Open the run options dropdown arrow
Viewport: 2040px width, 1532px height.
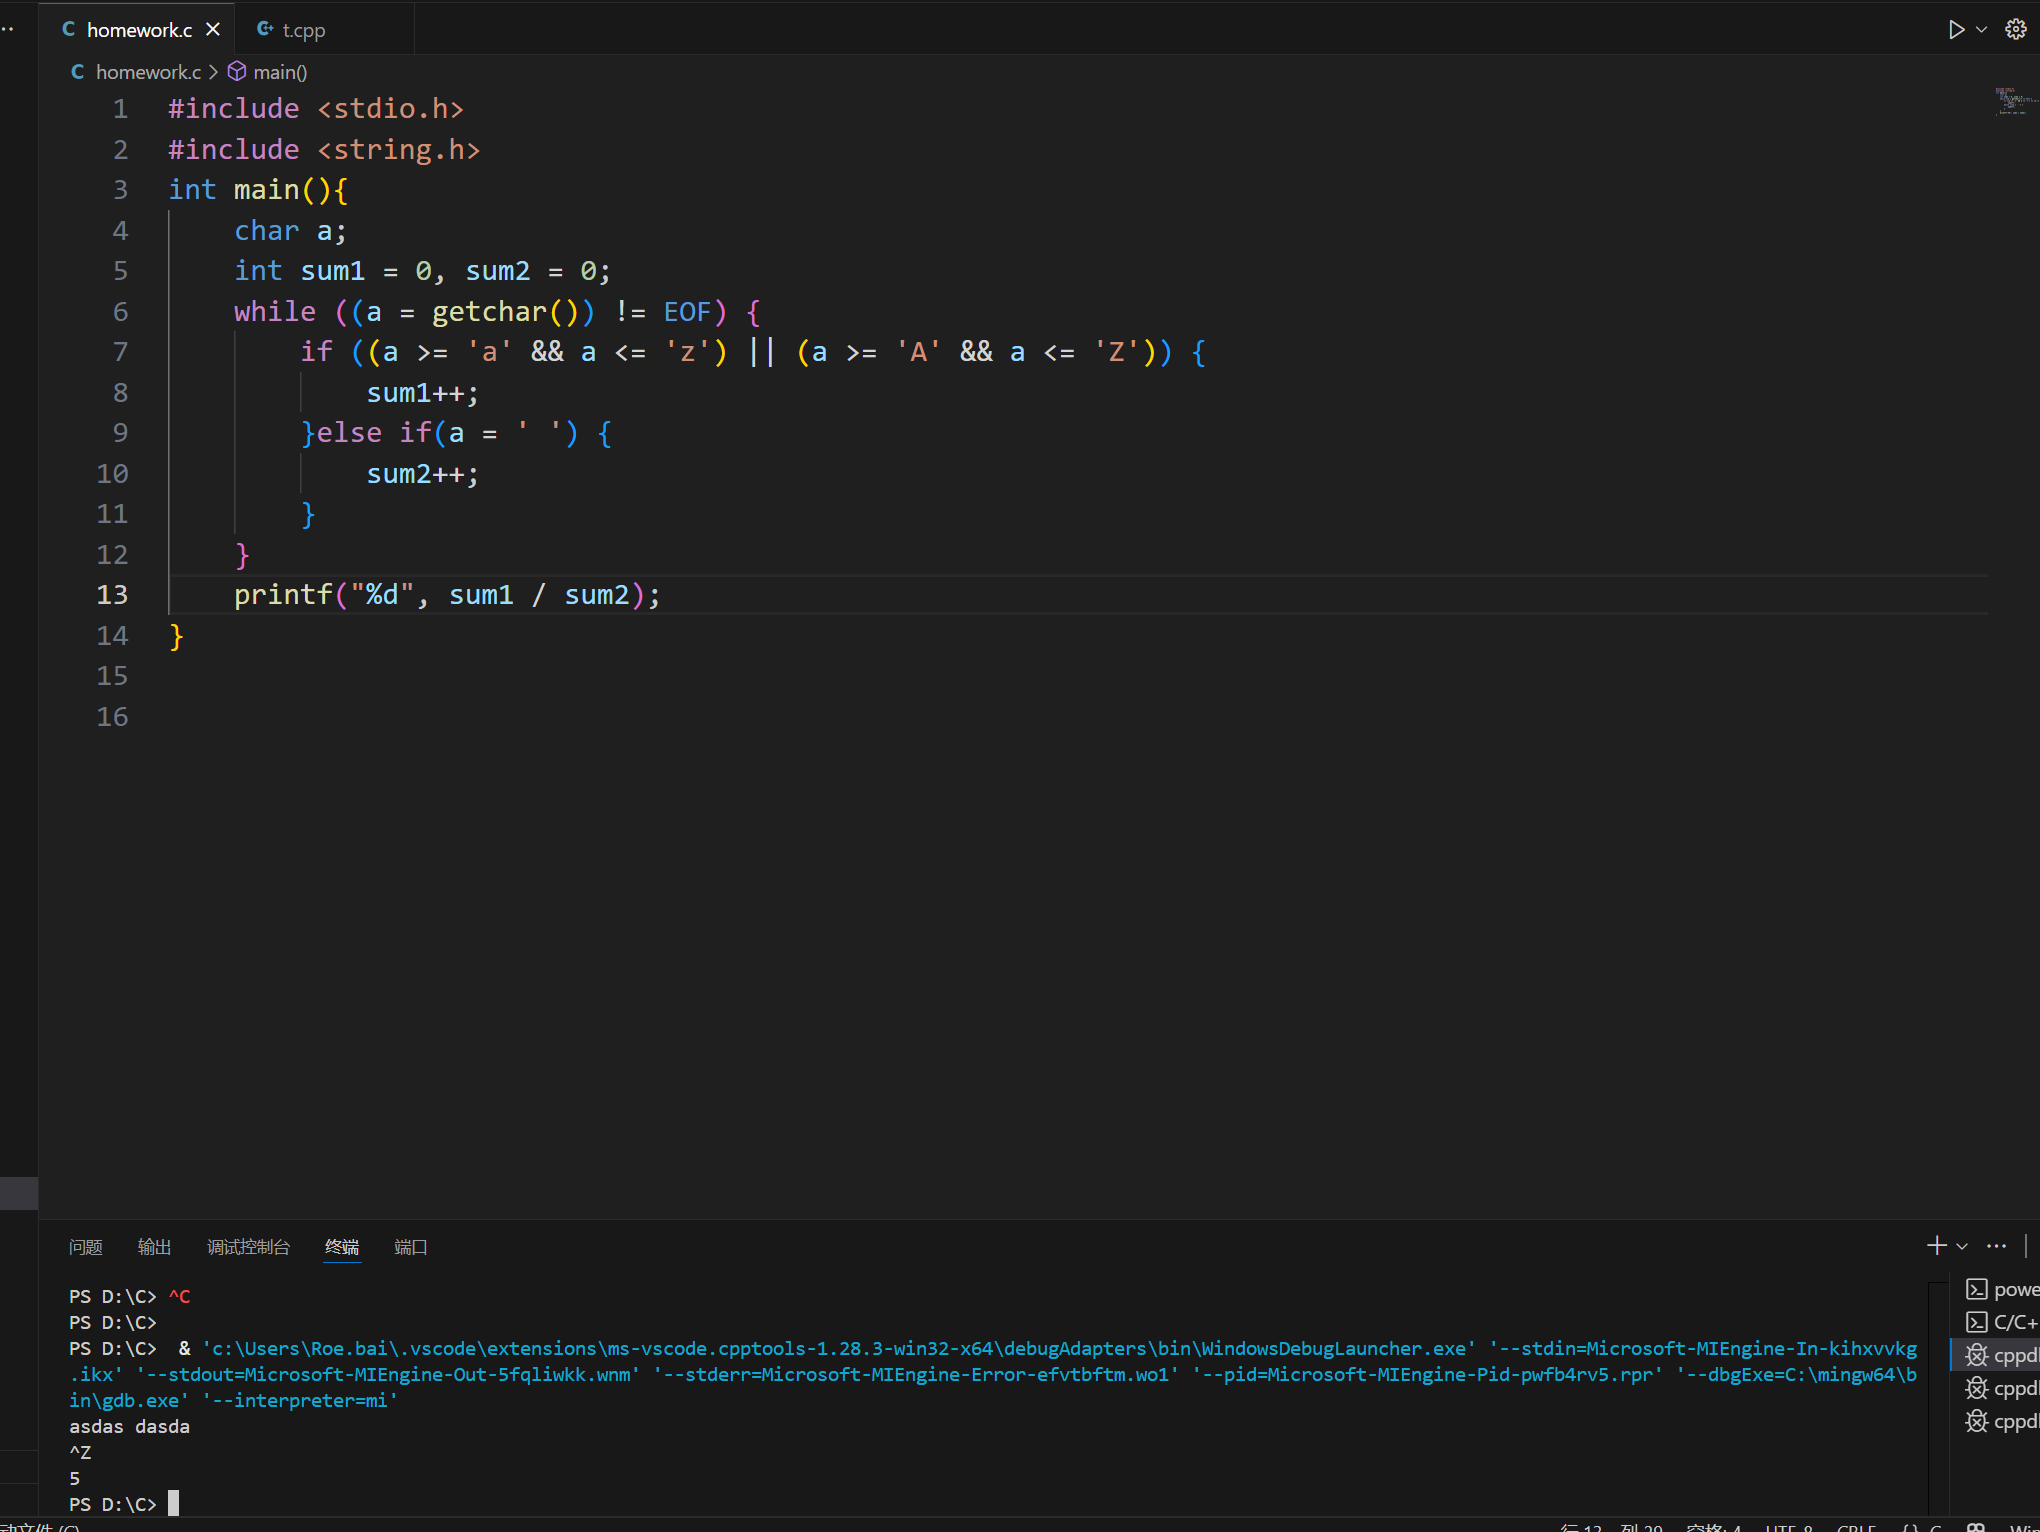tap(1981, 30)
